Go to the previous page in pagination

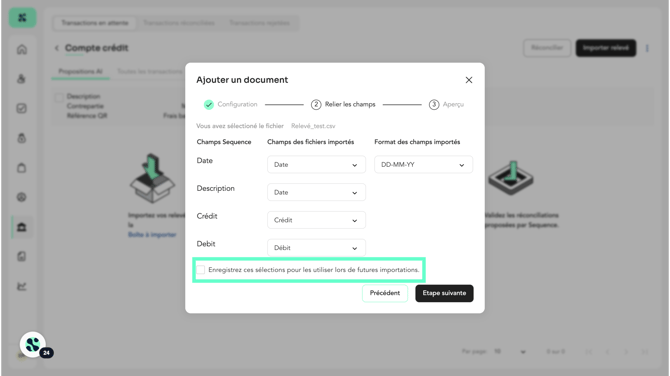click(608, 352)
